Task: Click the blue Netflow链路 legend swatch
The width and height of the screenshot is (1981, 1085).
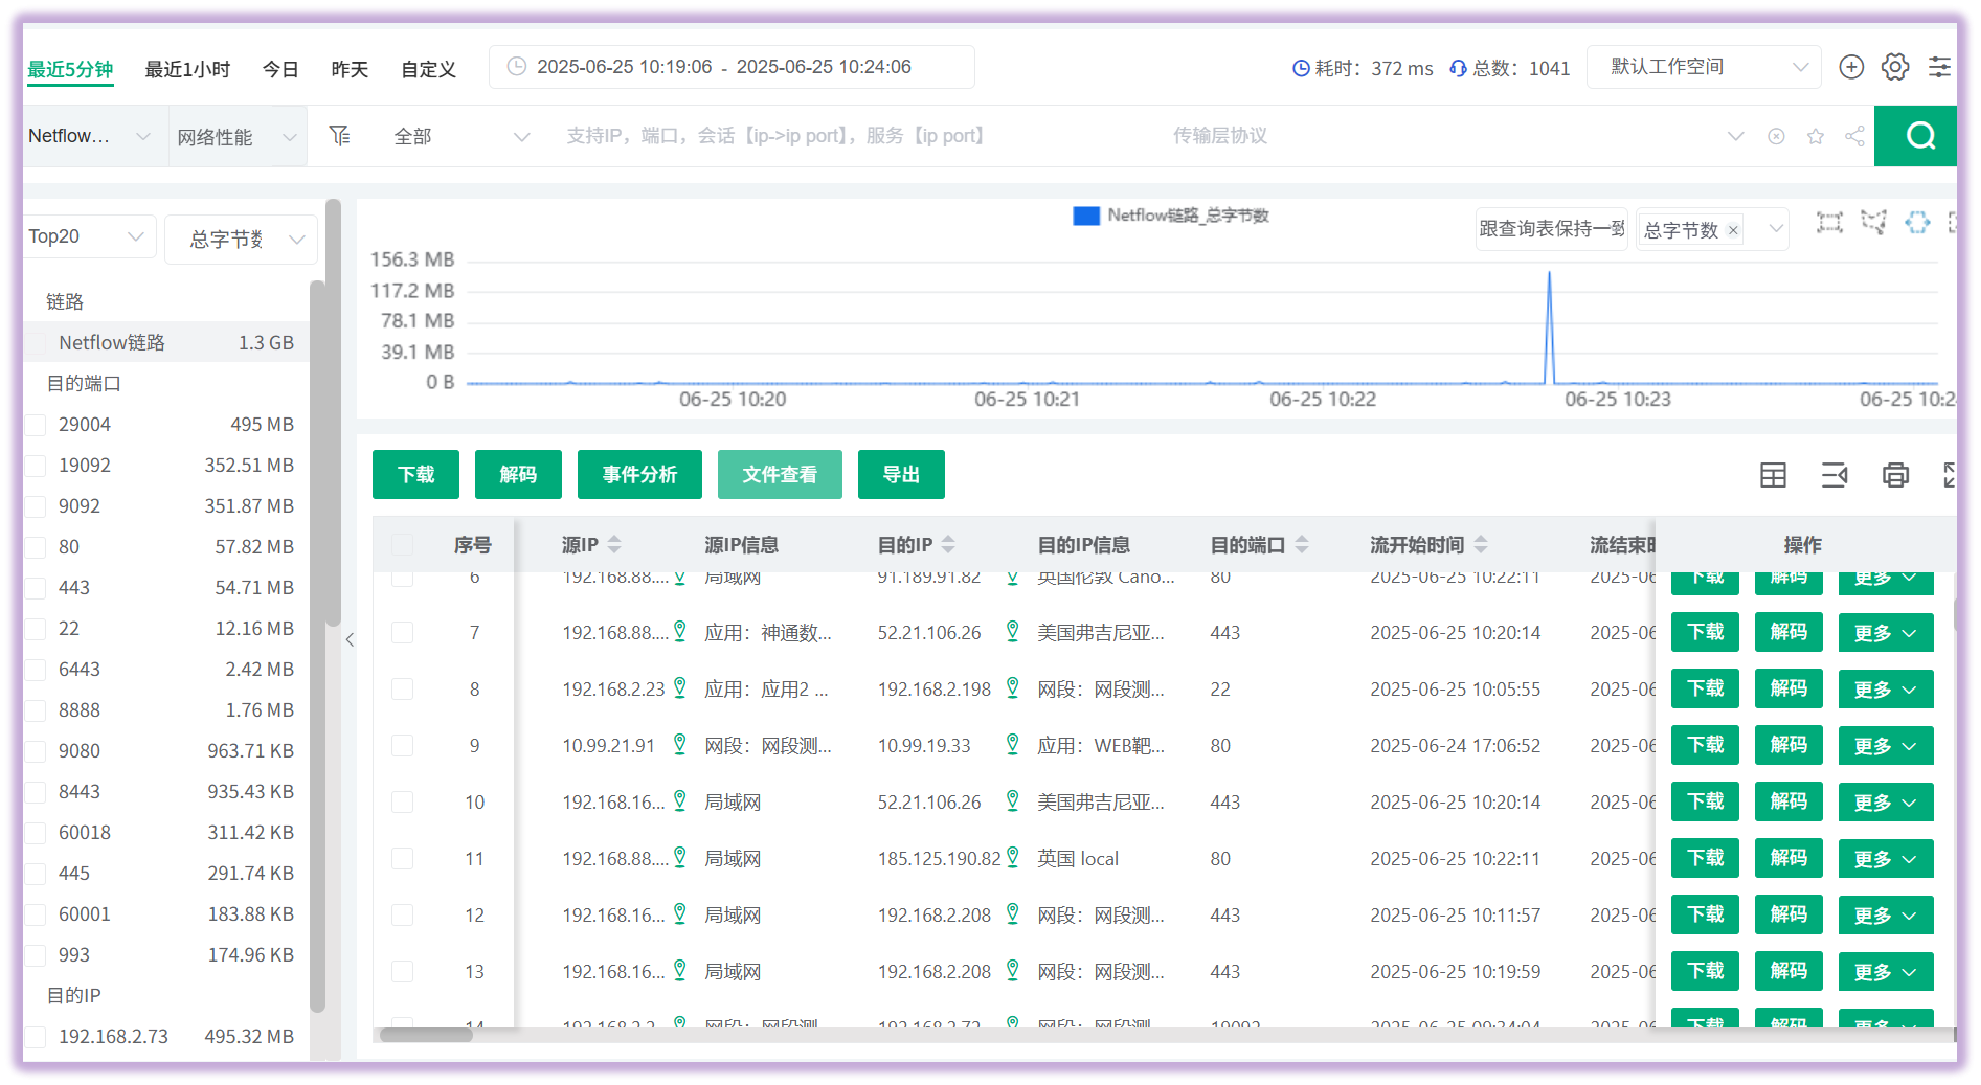Action: [1086, 215]
